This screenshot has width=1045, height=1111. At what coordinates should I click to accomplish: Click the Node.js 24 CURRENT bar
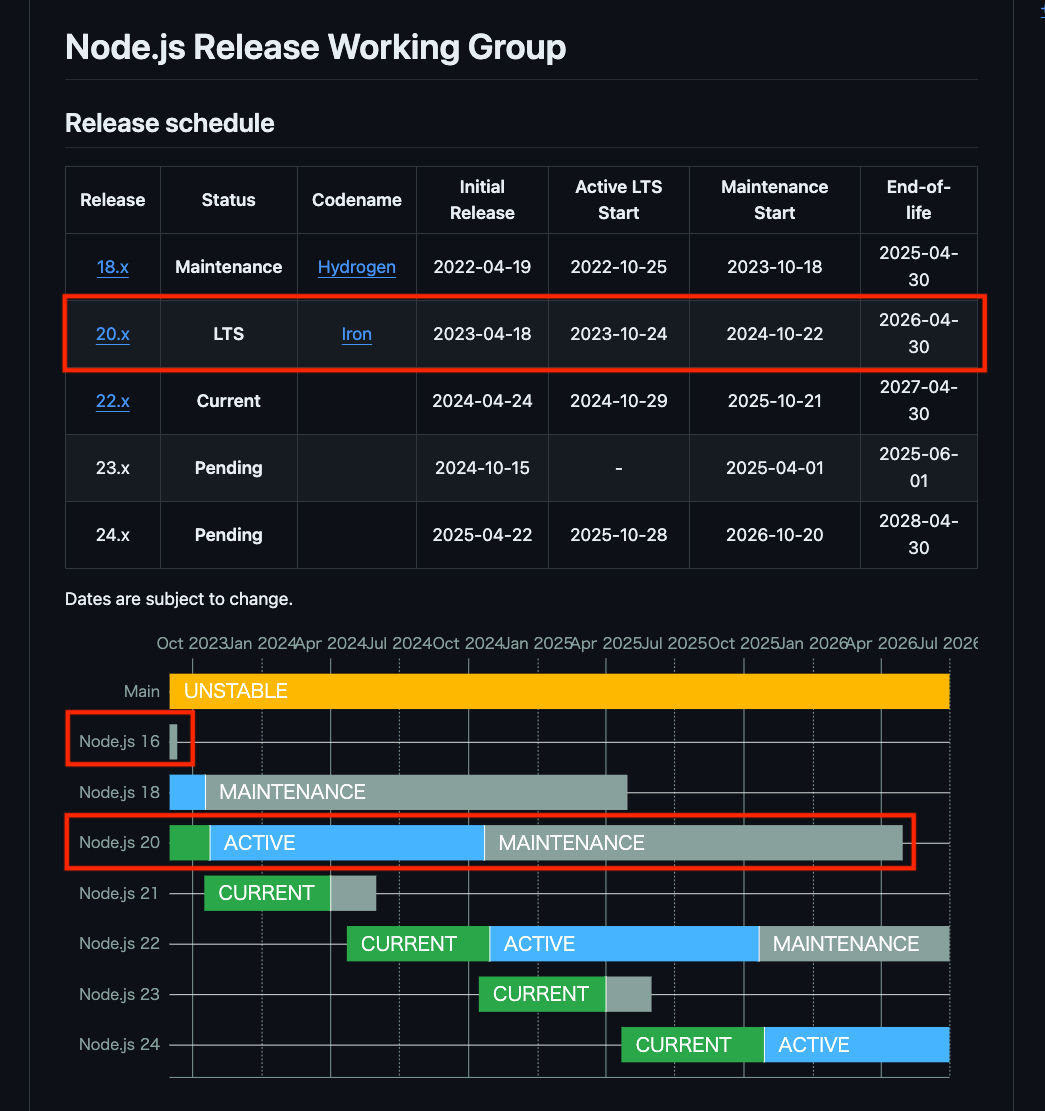pos(692,1044)
